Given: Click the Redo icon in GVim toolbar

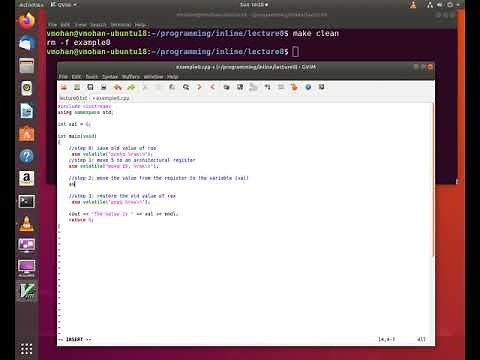Looking at the screenshot, I should click(131, 87).
